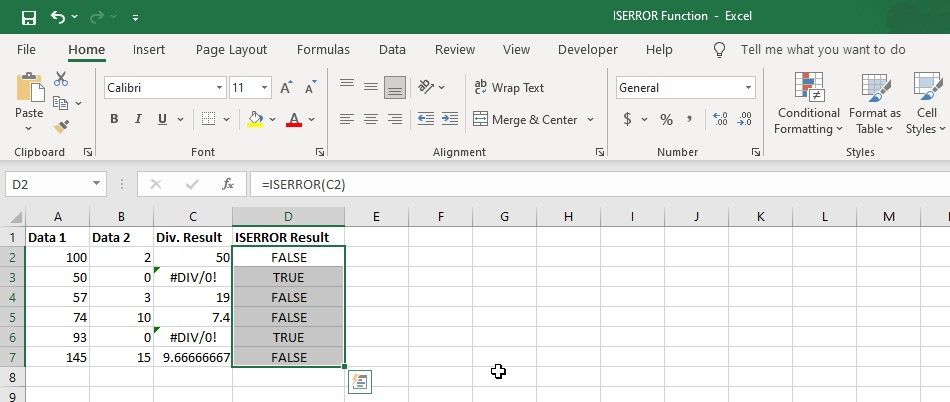Select the cell containing 9.66666667
This screenshot has height=402, width=950.
coord(193,357)
